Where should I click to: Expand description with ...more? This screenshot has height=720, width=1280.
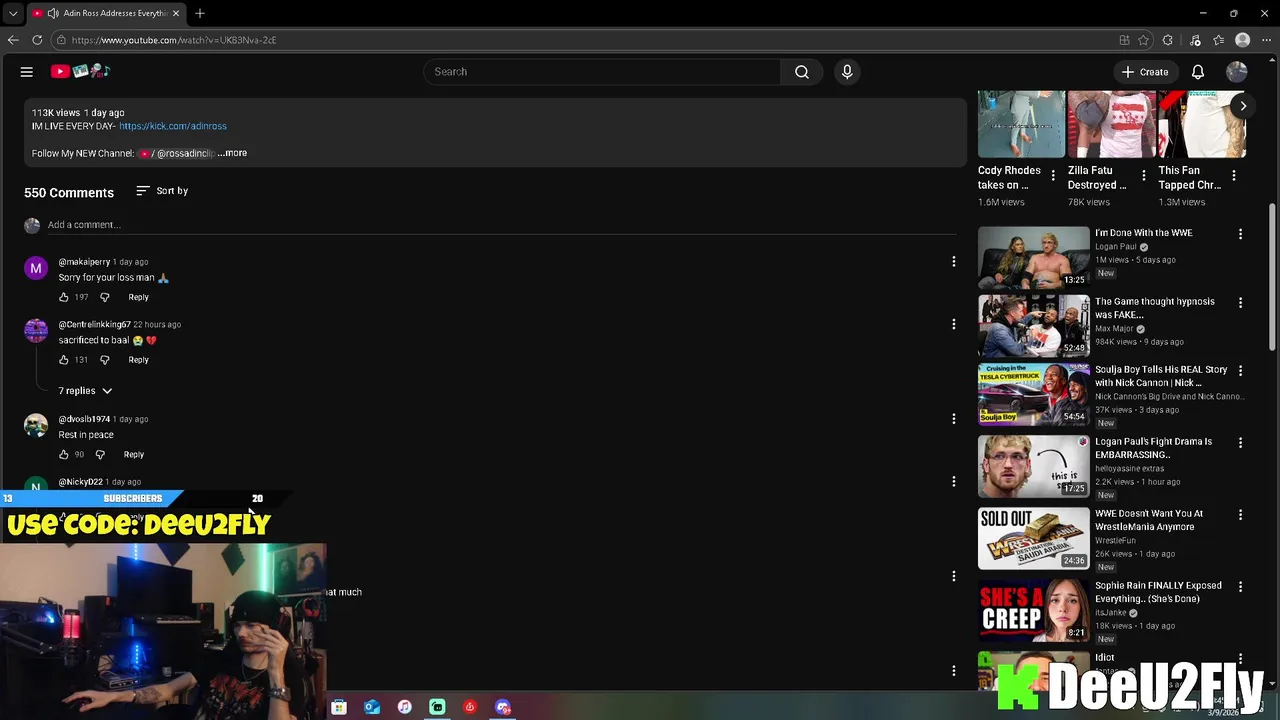point(233,153)
